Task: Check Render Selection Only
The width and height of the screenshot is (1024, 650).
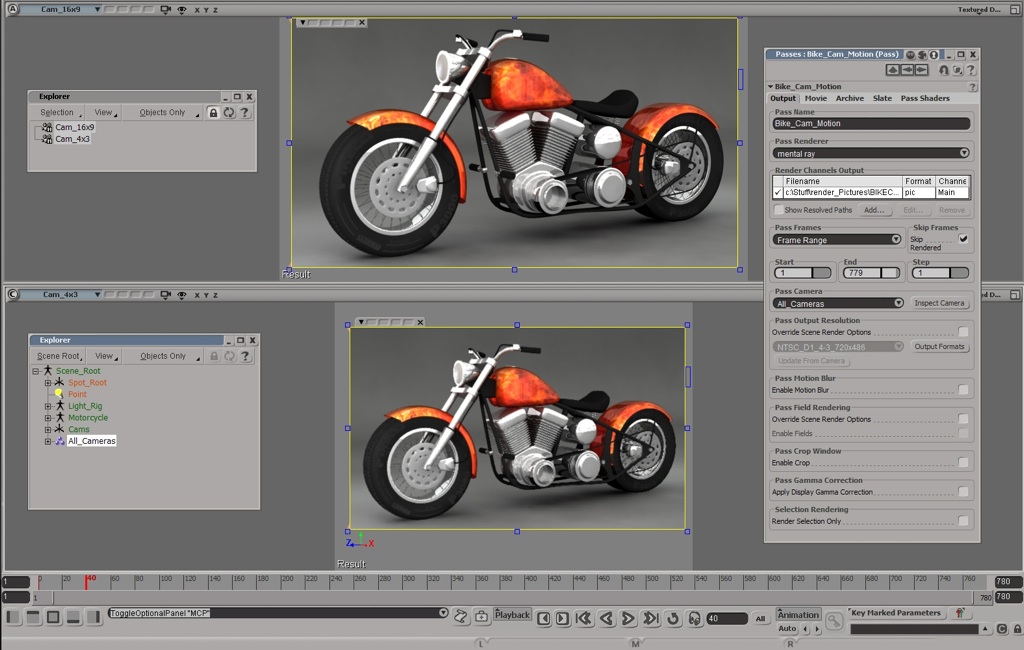Action: click(963, 521)
